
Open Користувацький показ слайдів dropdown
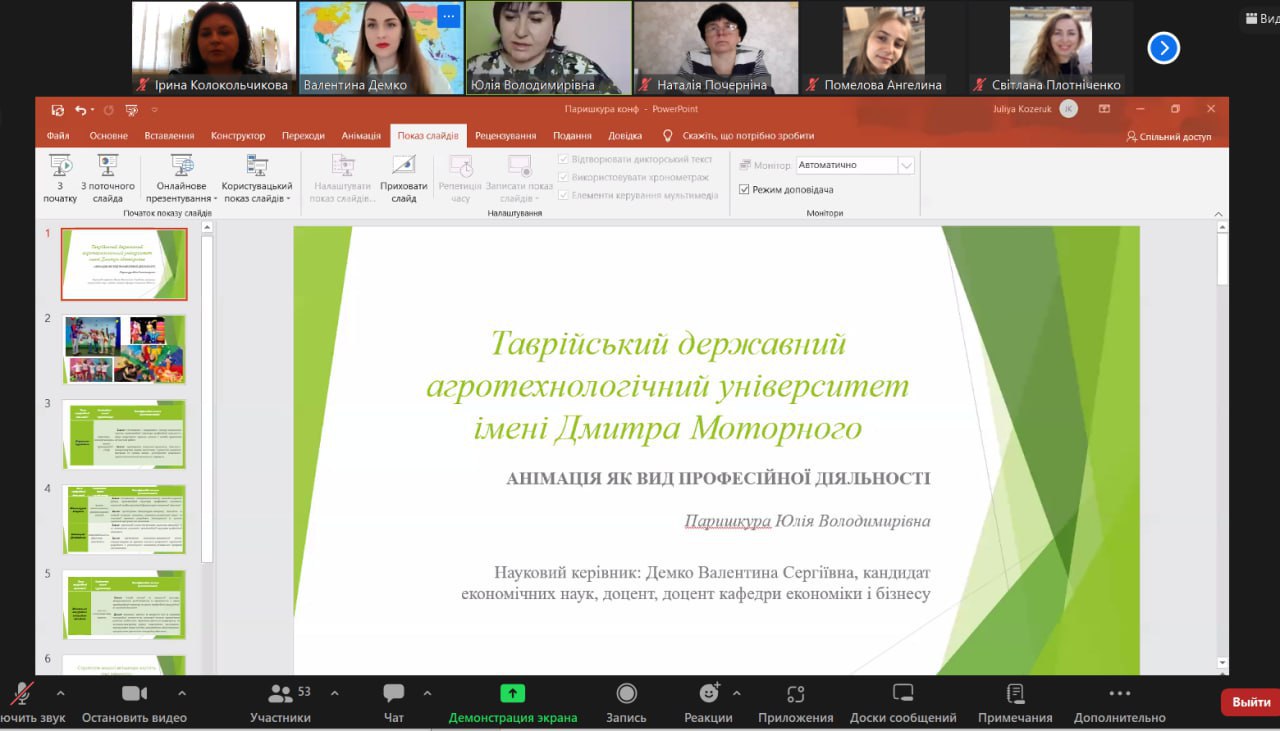pyautogui.click(x=257, y=178)
